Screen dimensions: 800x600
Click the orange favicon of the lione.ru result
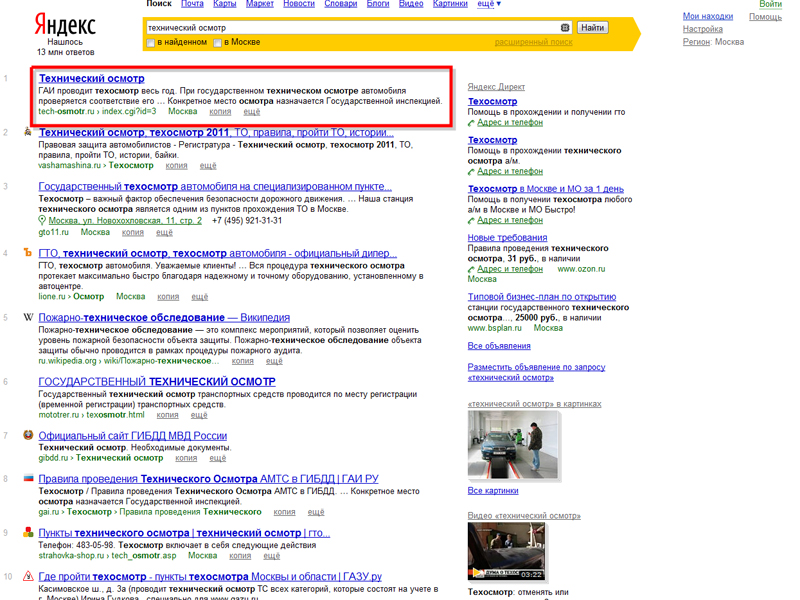29,253
